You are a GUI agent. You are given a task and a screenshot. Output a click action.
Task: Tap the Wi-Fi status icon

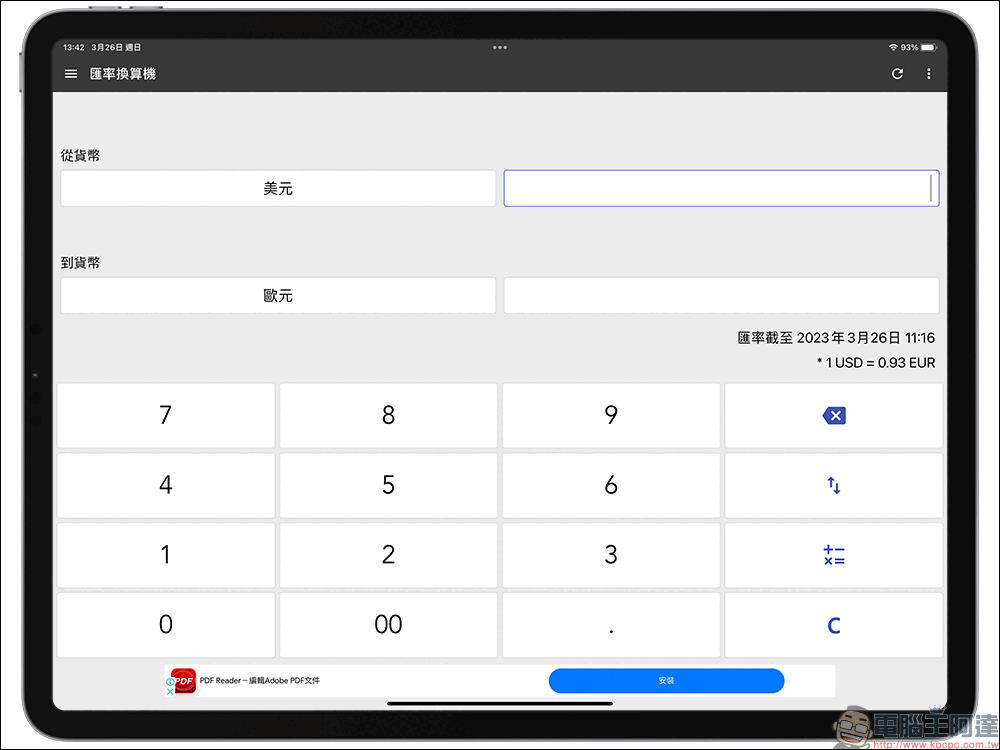click(893, 47)
